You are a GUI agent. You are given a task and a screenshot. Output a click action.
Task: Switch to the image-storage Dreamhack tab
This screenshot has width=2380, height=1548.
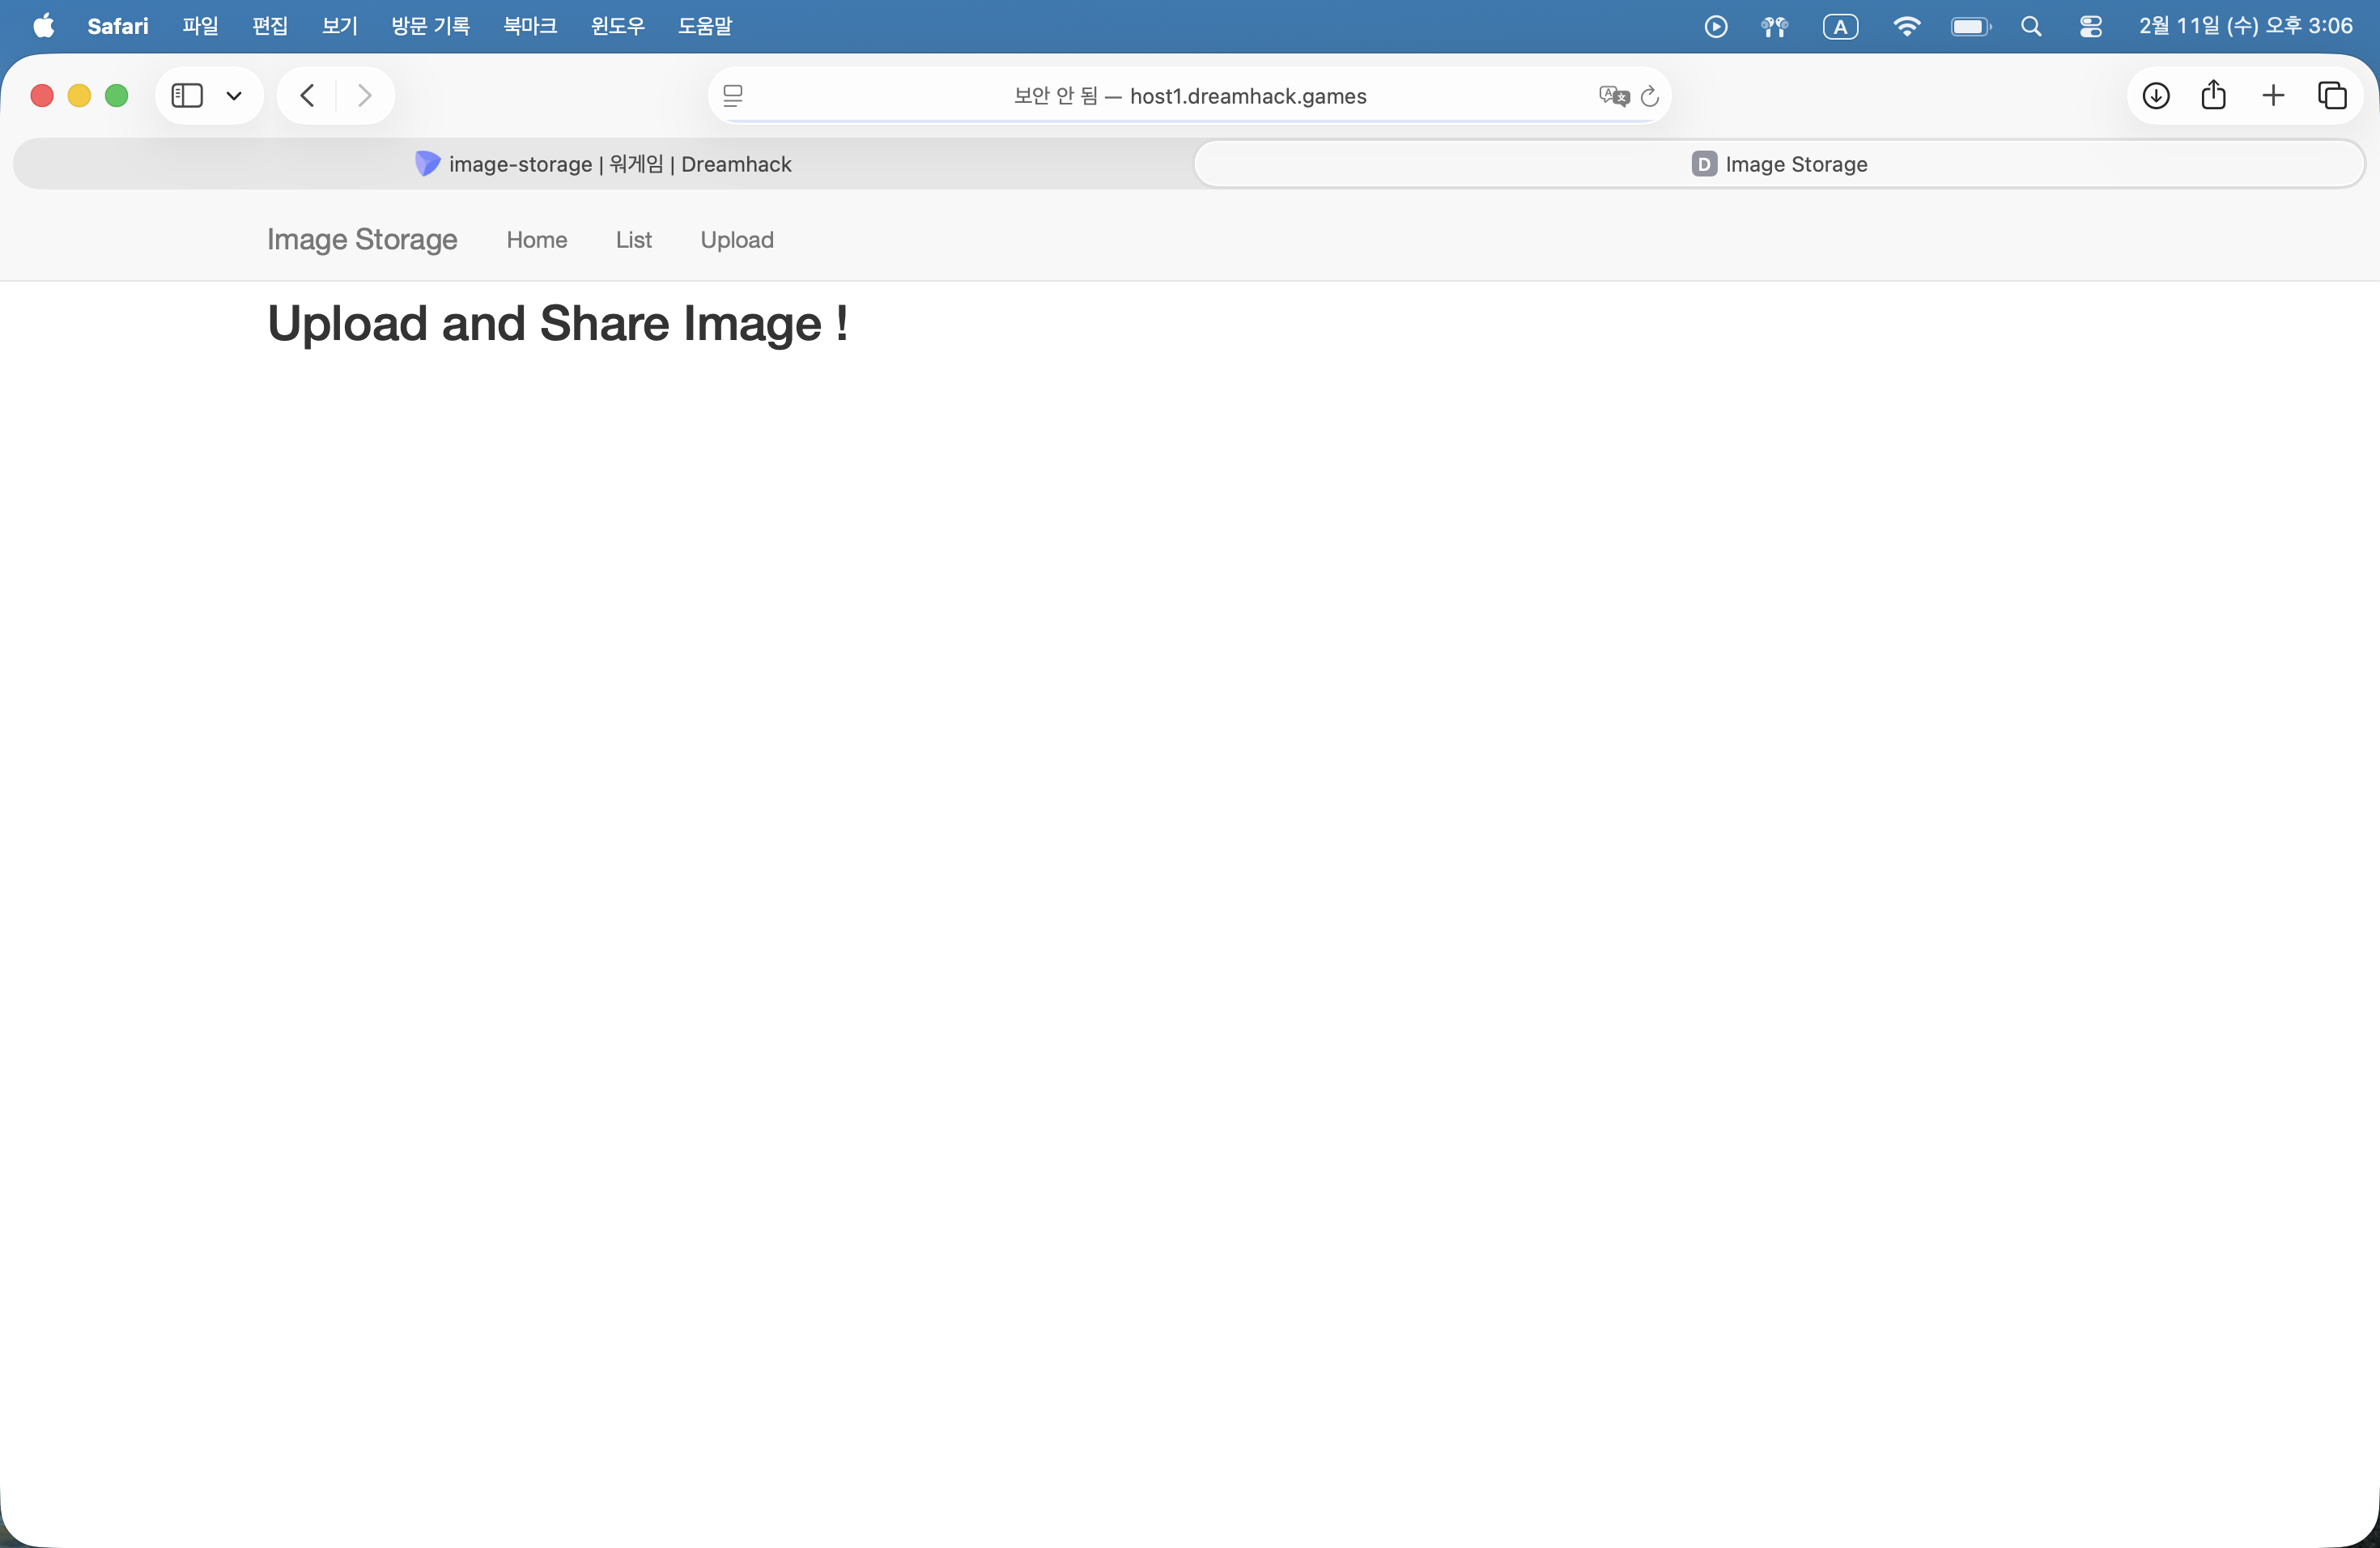click(604, 164)
